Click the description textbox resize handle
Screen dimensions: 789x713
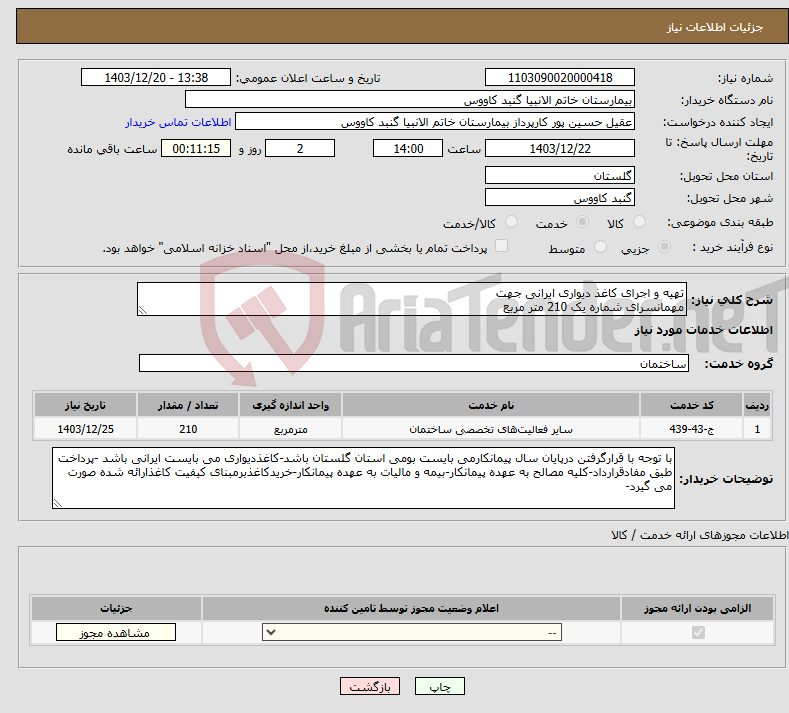click(142, 311)
